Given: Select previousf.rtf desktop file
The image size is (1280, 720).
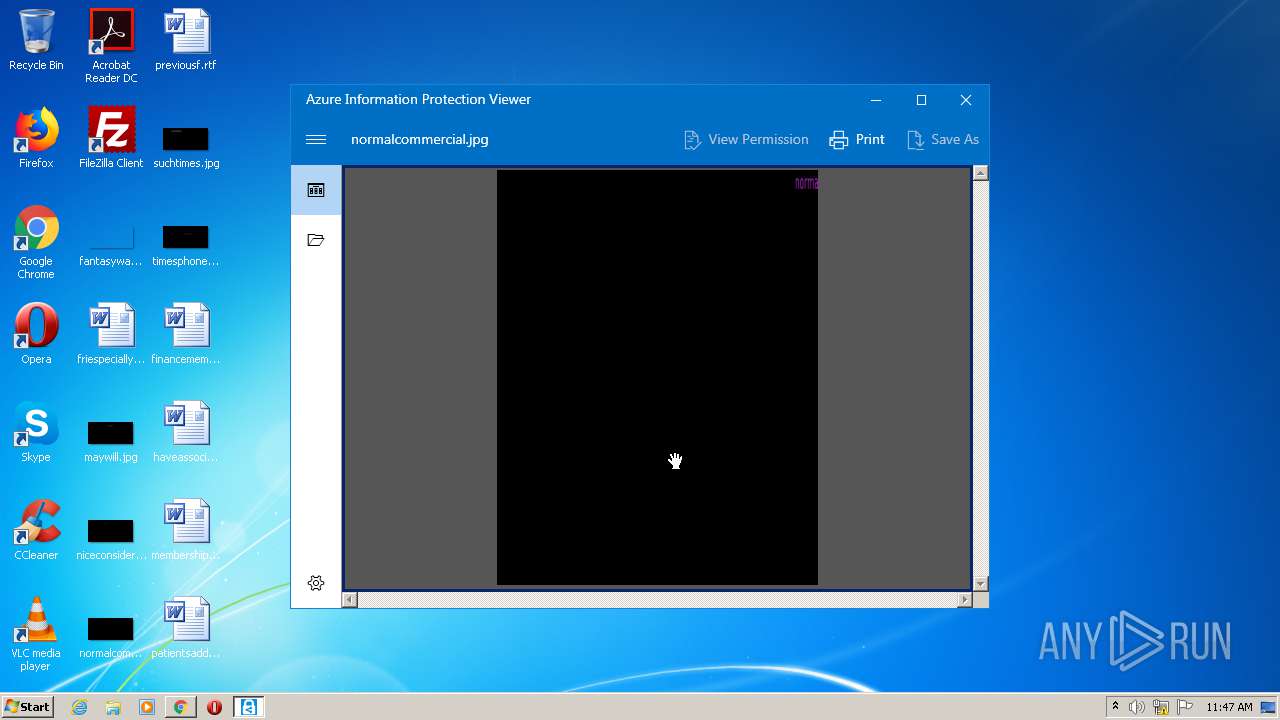Looking at the screenshot, I should [186, 40].
